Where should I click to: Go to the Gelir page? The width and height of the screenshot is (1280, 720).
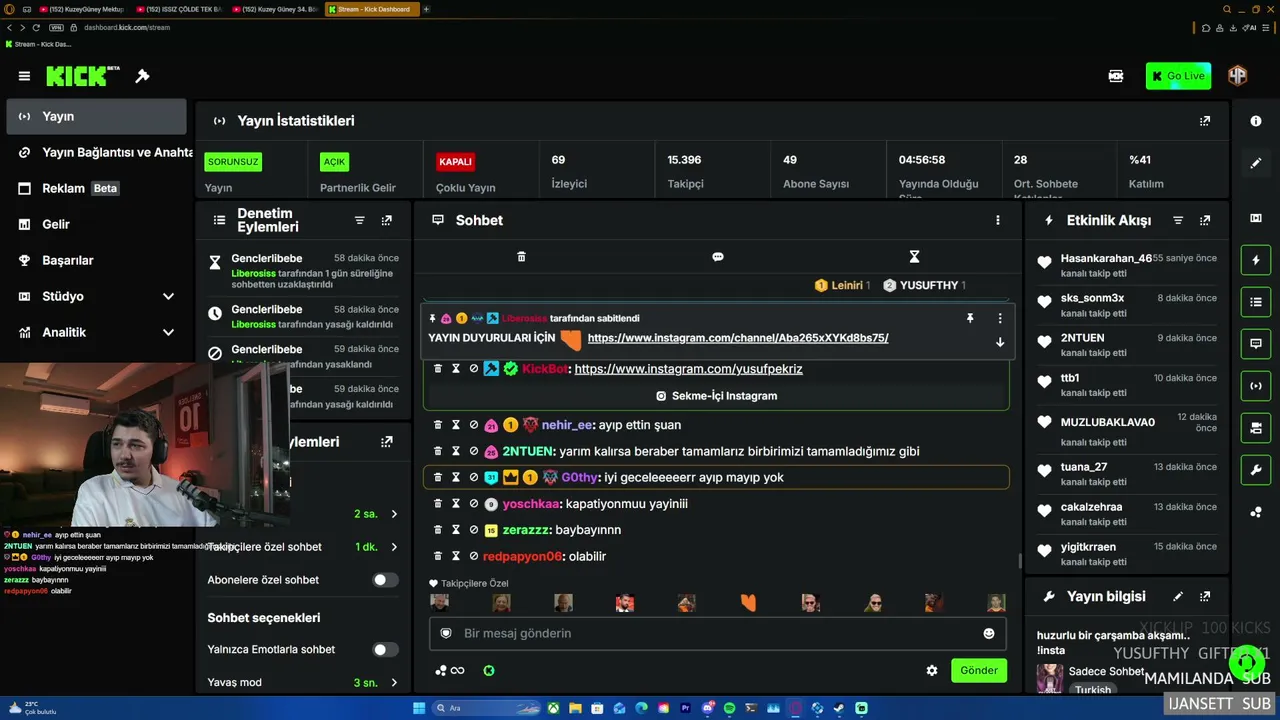click(x=96, y=224)
